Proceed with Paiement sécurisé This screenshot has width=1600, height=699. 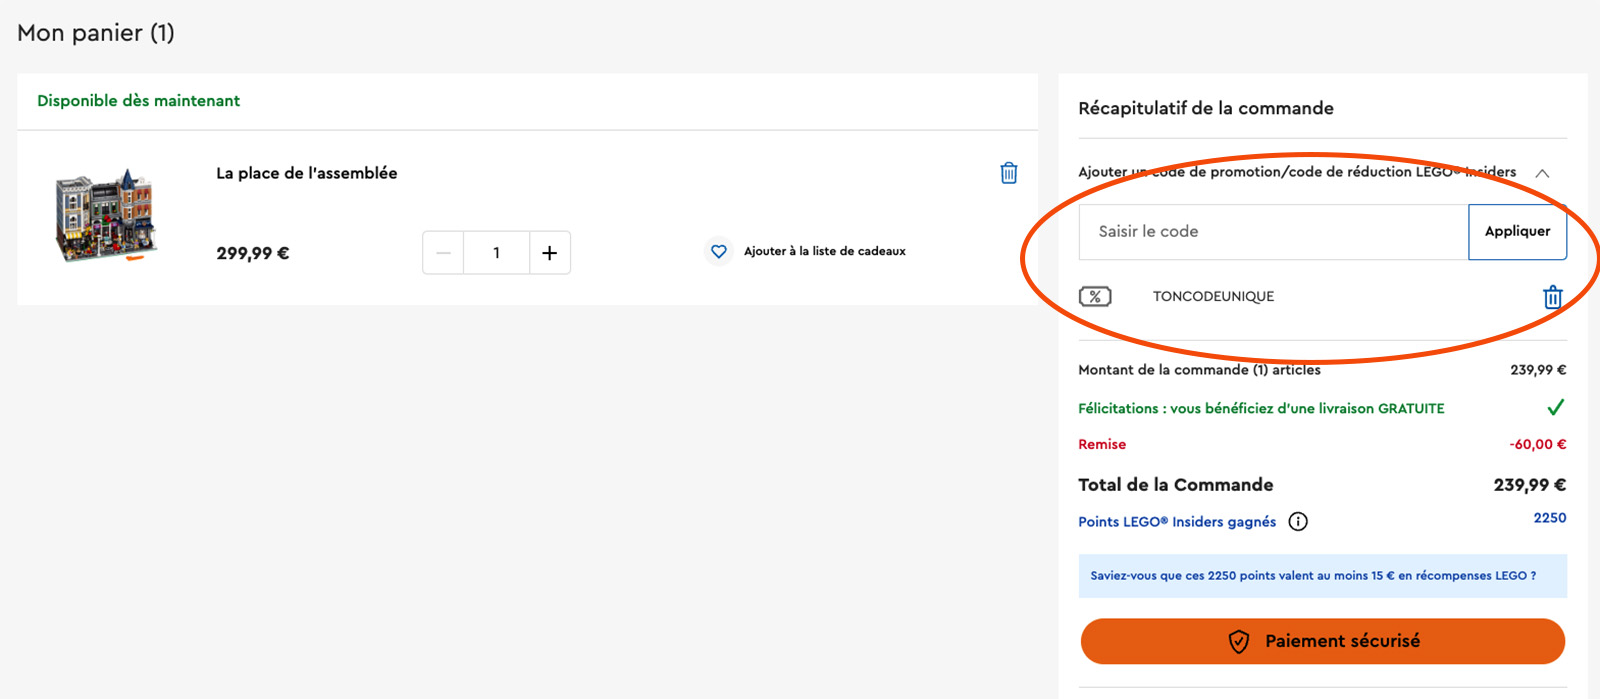(x=1322, y=641)
